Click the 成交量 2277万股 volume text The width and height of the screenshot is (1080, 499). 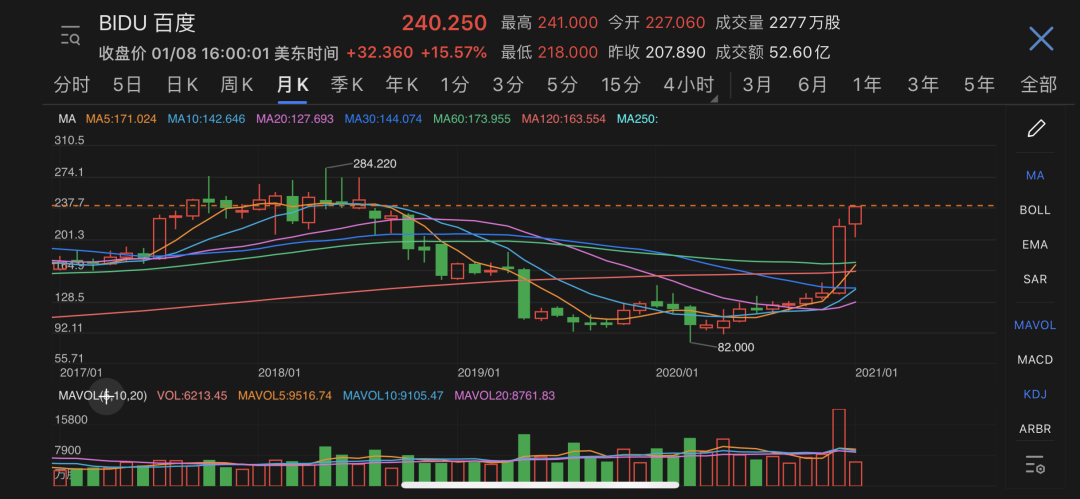[x=778, y=23]
